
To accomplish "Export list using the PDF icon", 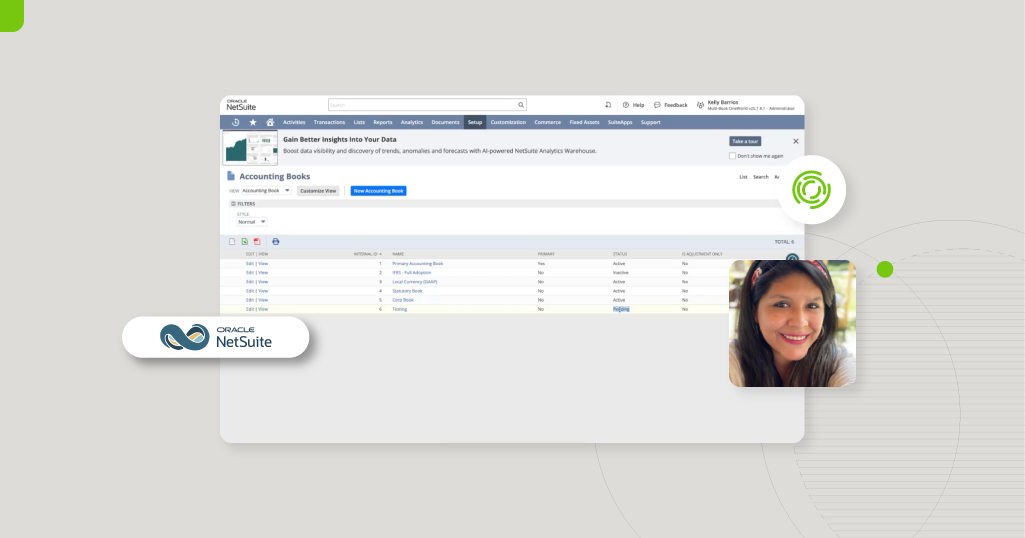I will click(257, 241).
